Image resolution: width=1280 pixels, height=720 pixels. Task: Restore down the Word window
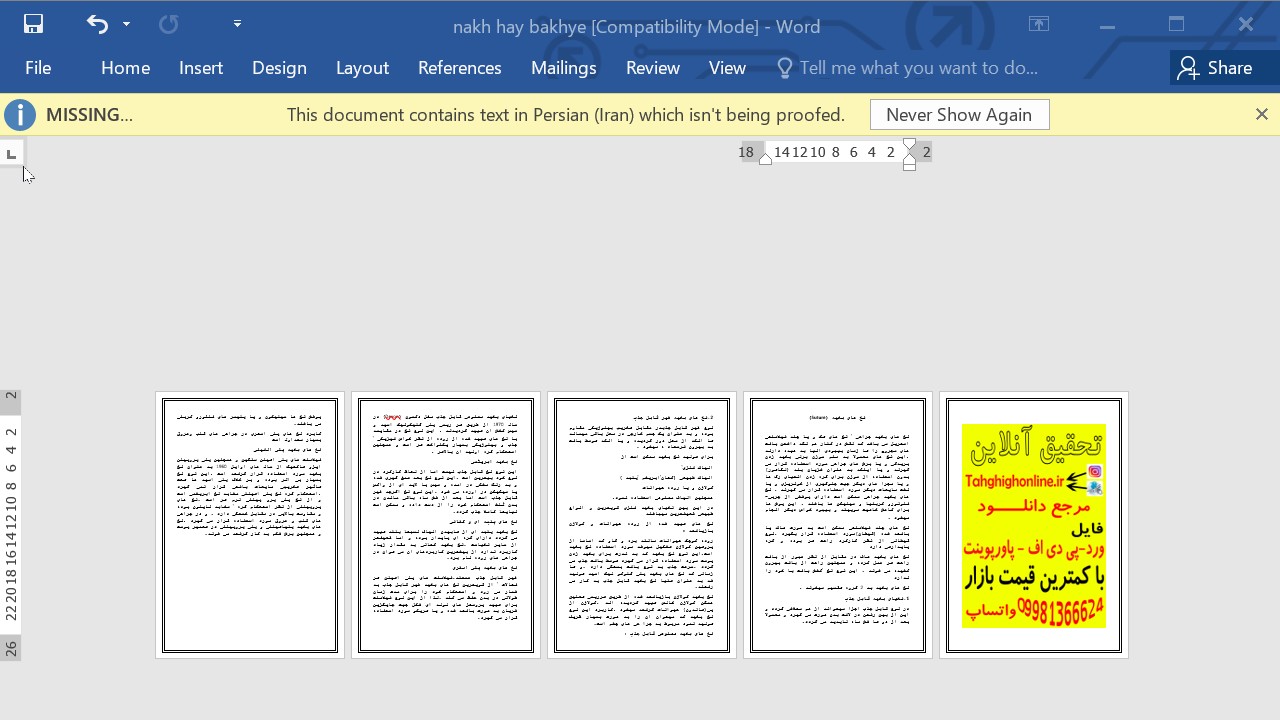(1176, 24)
